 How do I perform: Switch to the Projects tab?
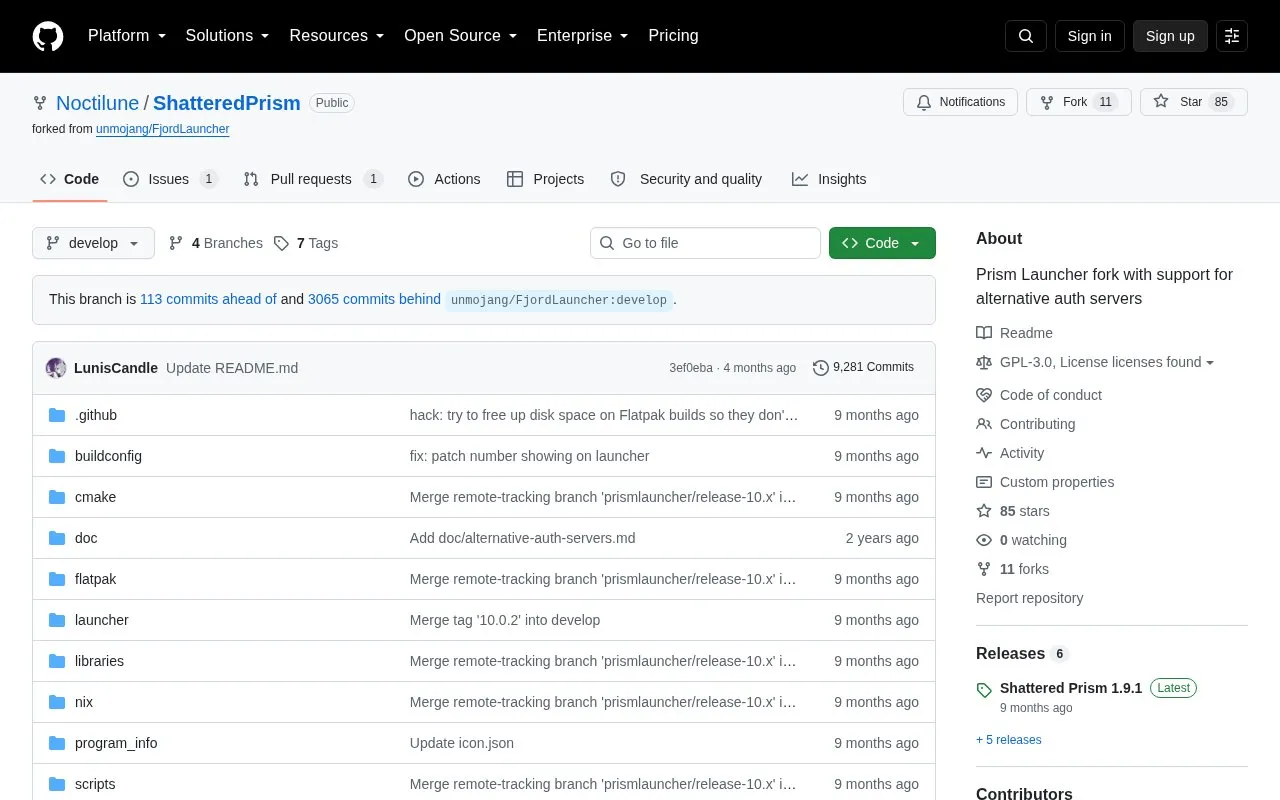[545, 179]
